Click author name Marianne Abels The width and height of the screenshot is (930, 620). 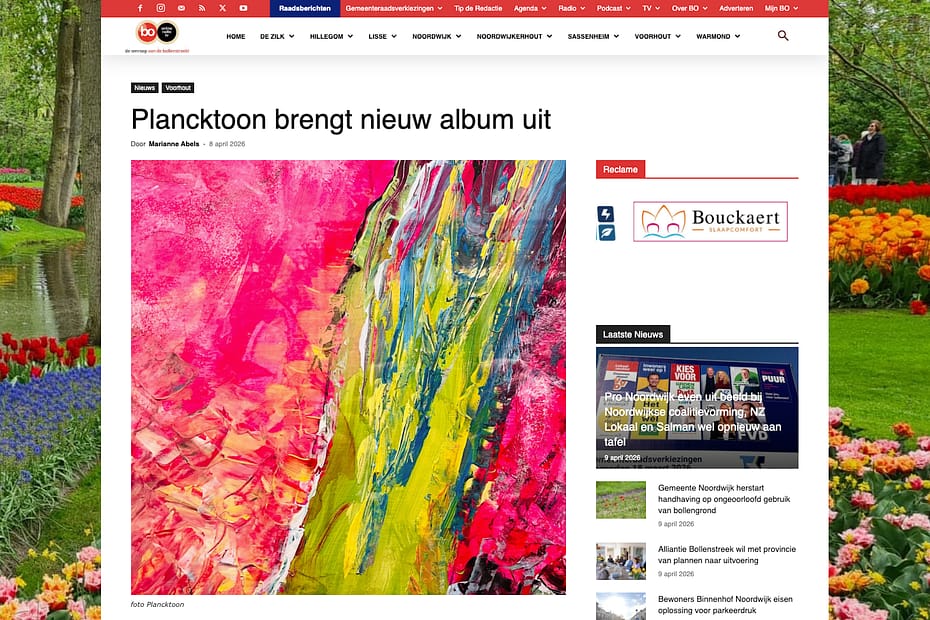click(x=174, y=144)
